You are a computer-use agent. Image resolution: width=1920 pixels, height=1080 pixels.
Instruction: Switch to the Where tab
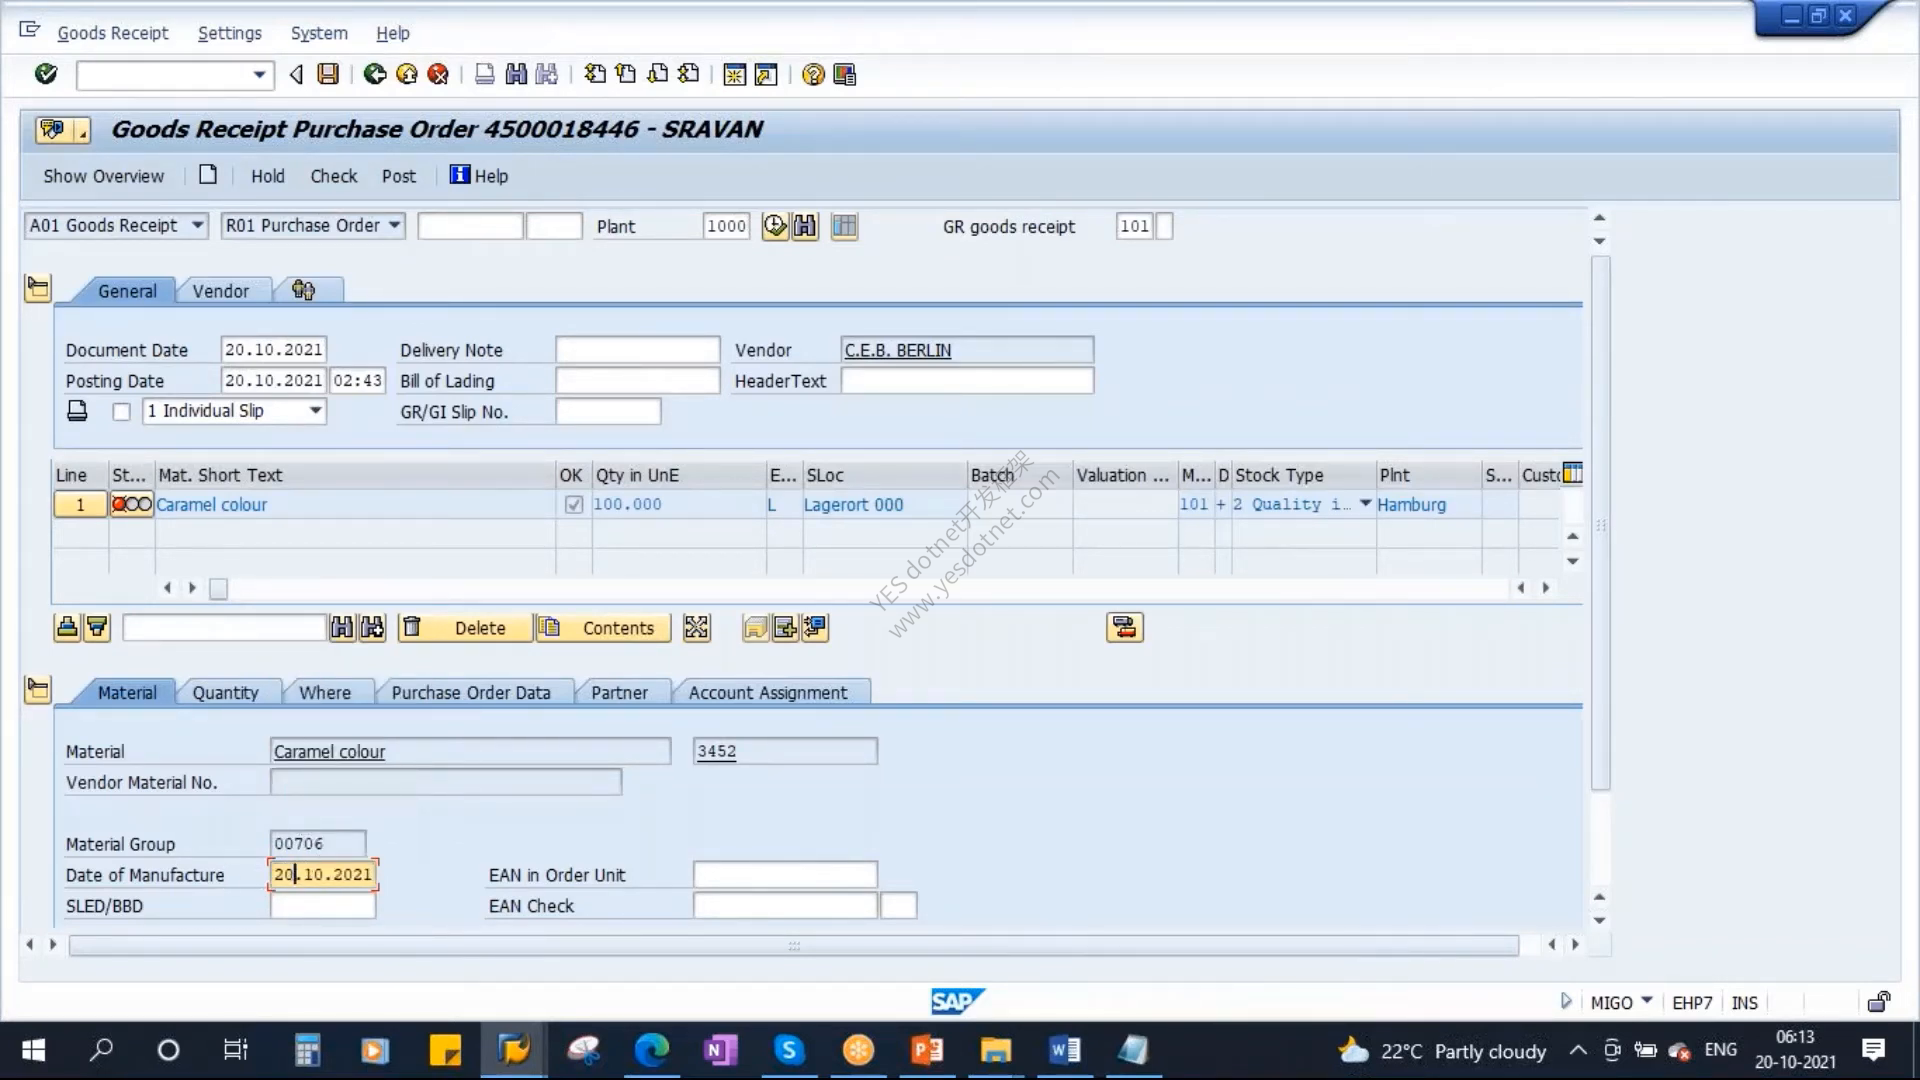(325, 693)
